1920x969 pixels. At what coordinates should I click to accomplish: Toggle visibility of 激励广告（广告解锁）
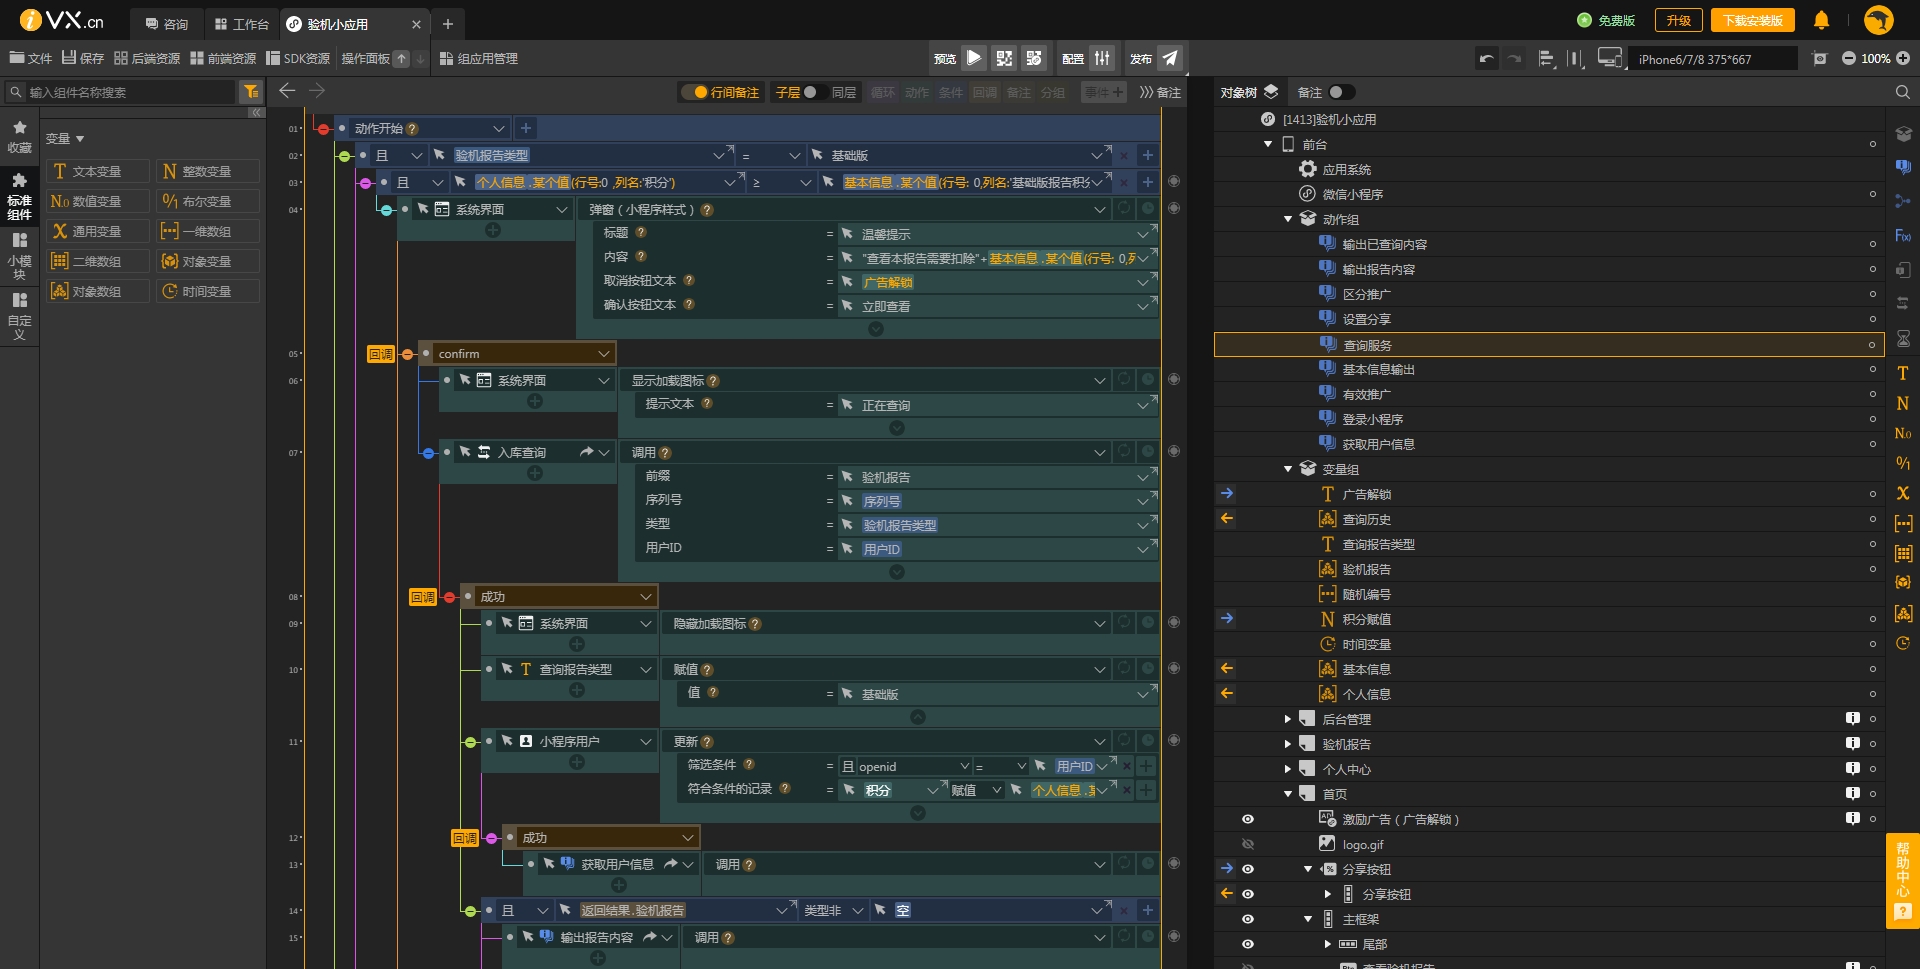click(x=1247, y=819)
